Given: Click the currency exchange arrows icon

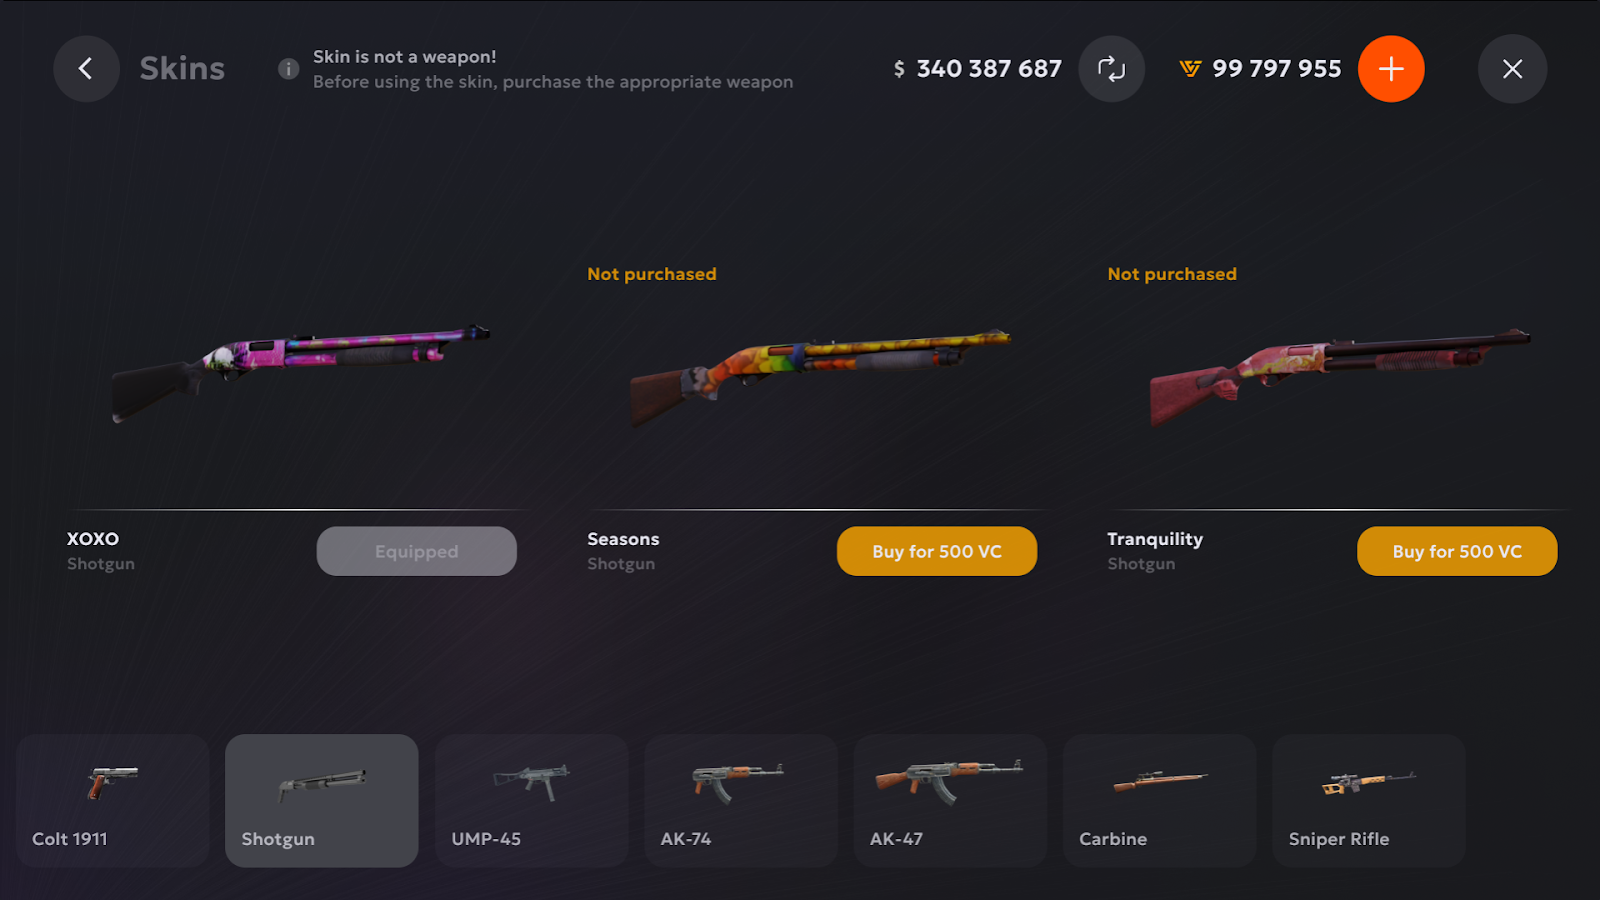Looking at the screenshot, I should pos(1111,69).
